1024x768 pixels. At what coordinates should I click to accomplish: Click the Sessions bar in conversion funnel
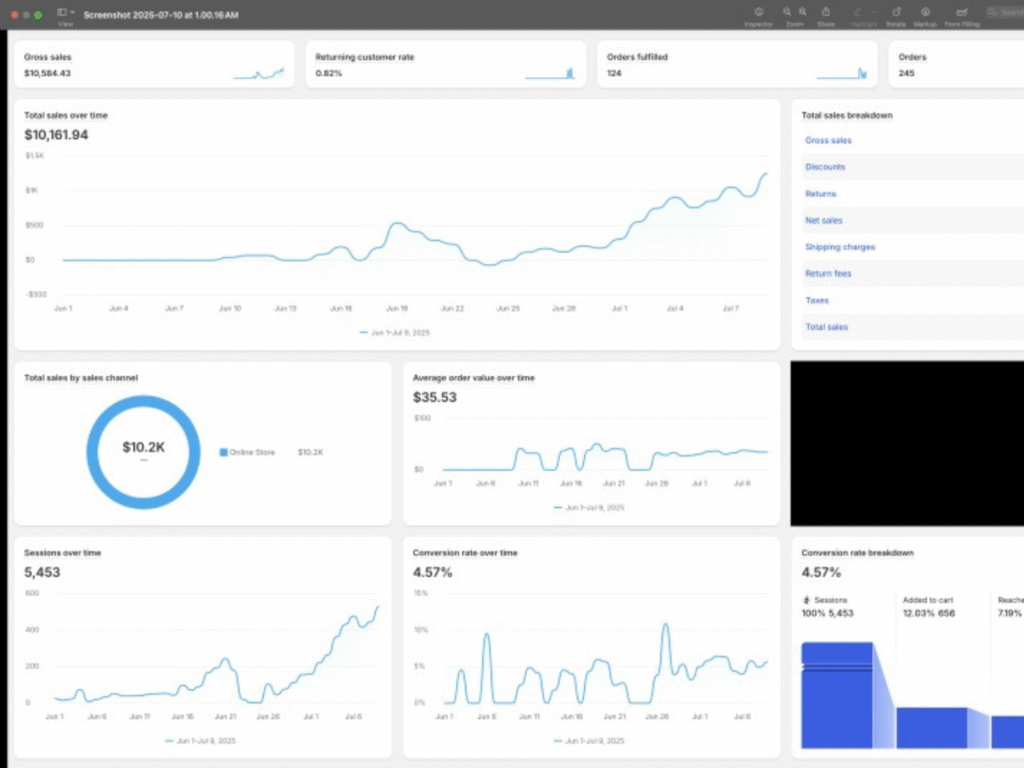tap(837, 695)
